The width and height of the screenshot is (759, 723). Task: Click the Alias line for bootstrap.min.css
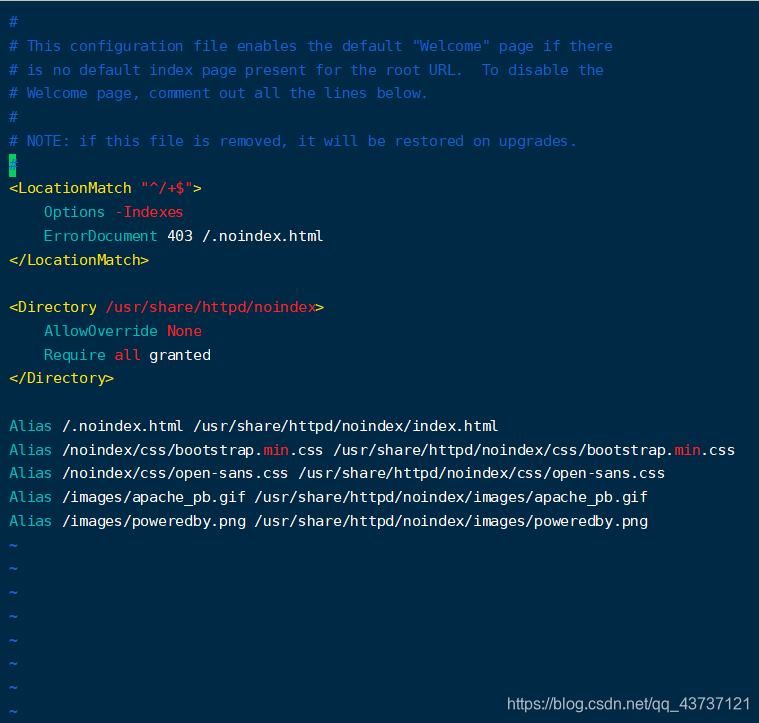[371, 450]
